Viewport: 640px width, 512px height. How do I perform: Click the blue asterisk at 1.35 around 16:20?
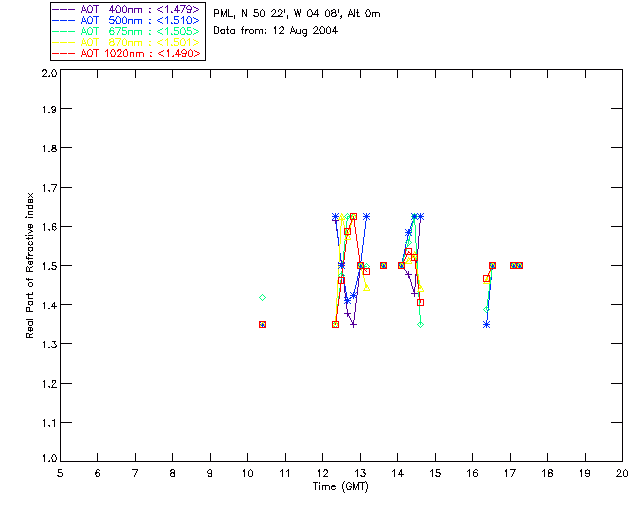[487, 325]
